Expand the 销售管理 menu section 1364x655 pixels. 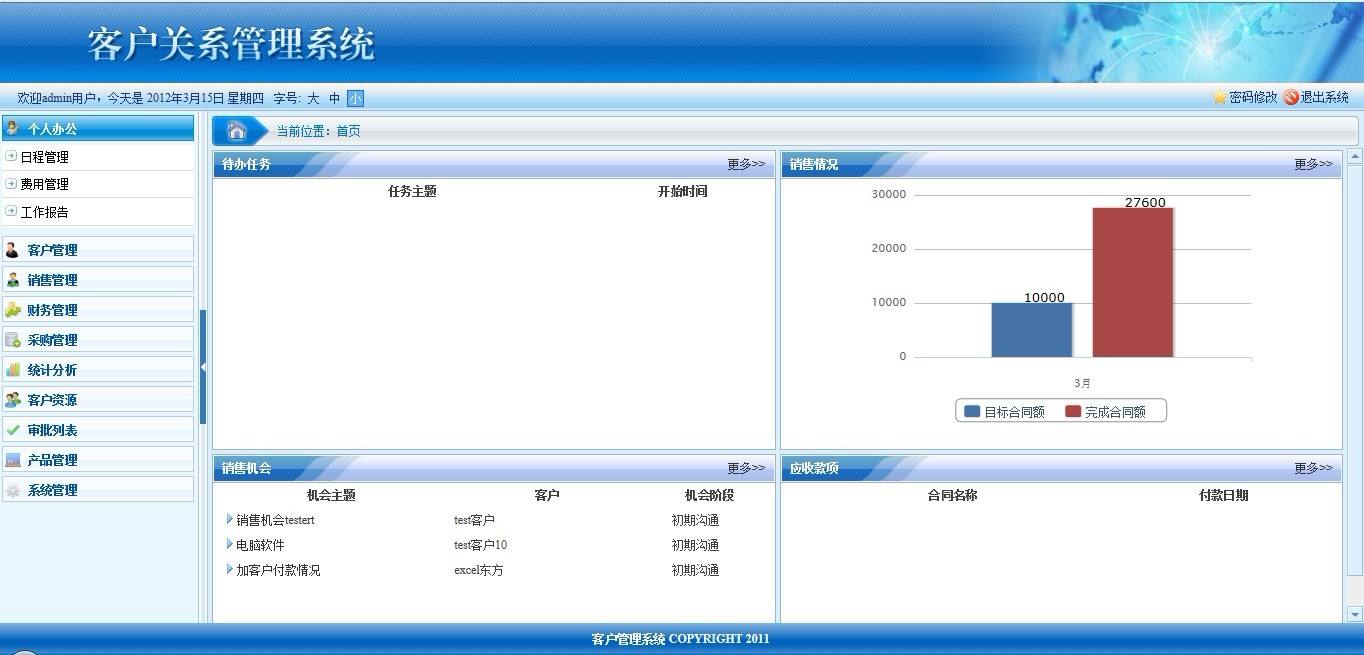coord(98,280)
